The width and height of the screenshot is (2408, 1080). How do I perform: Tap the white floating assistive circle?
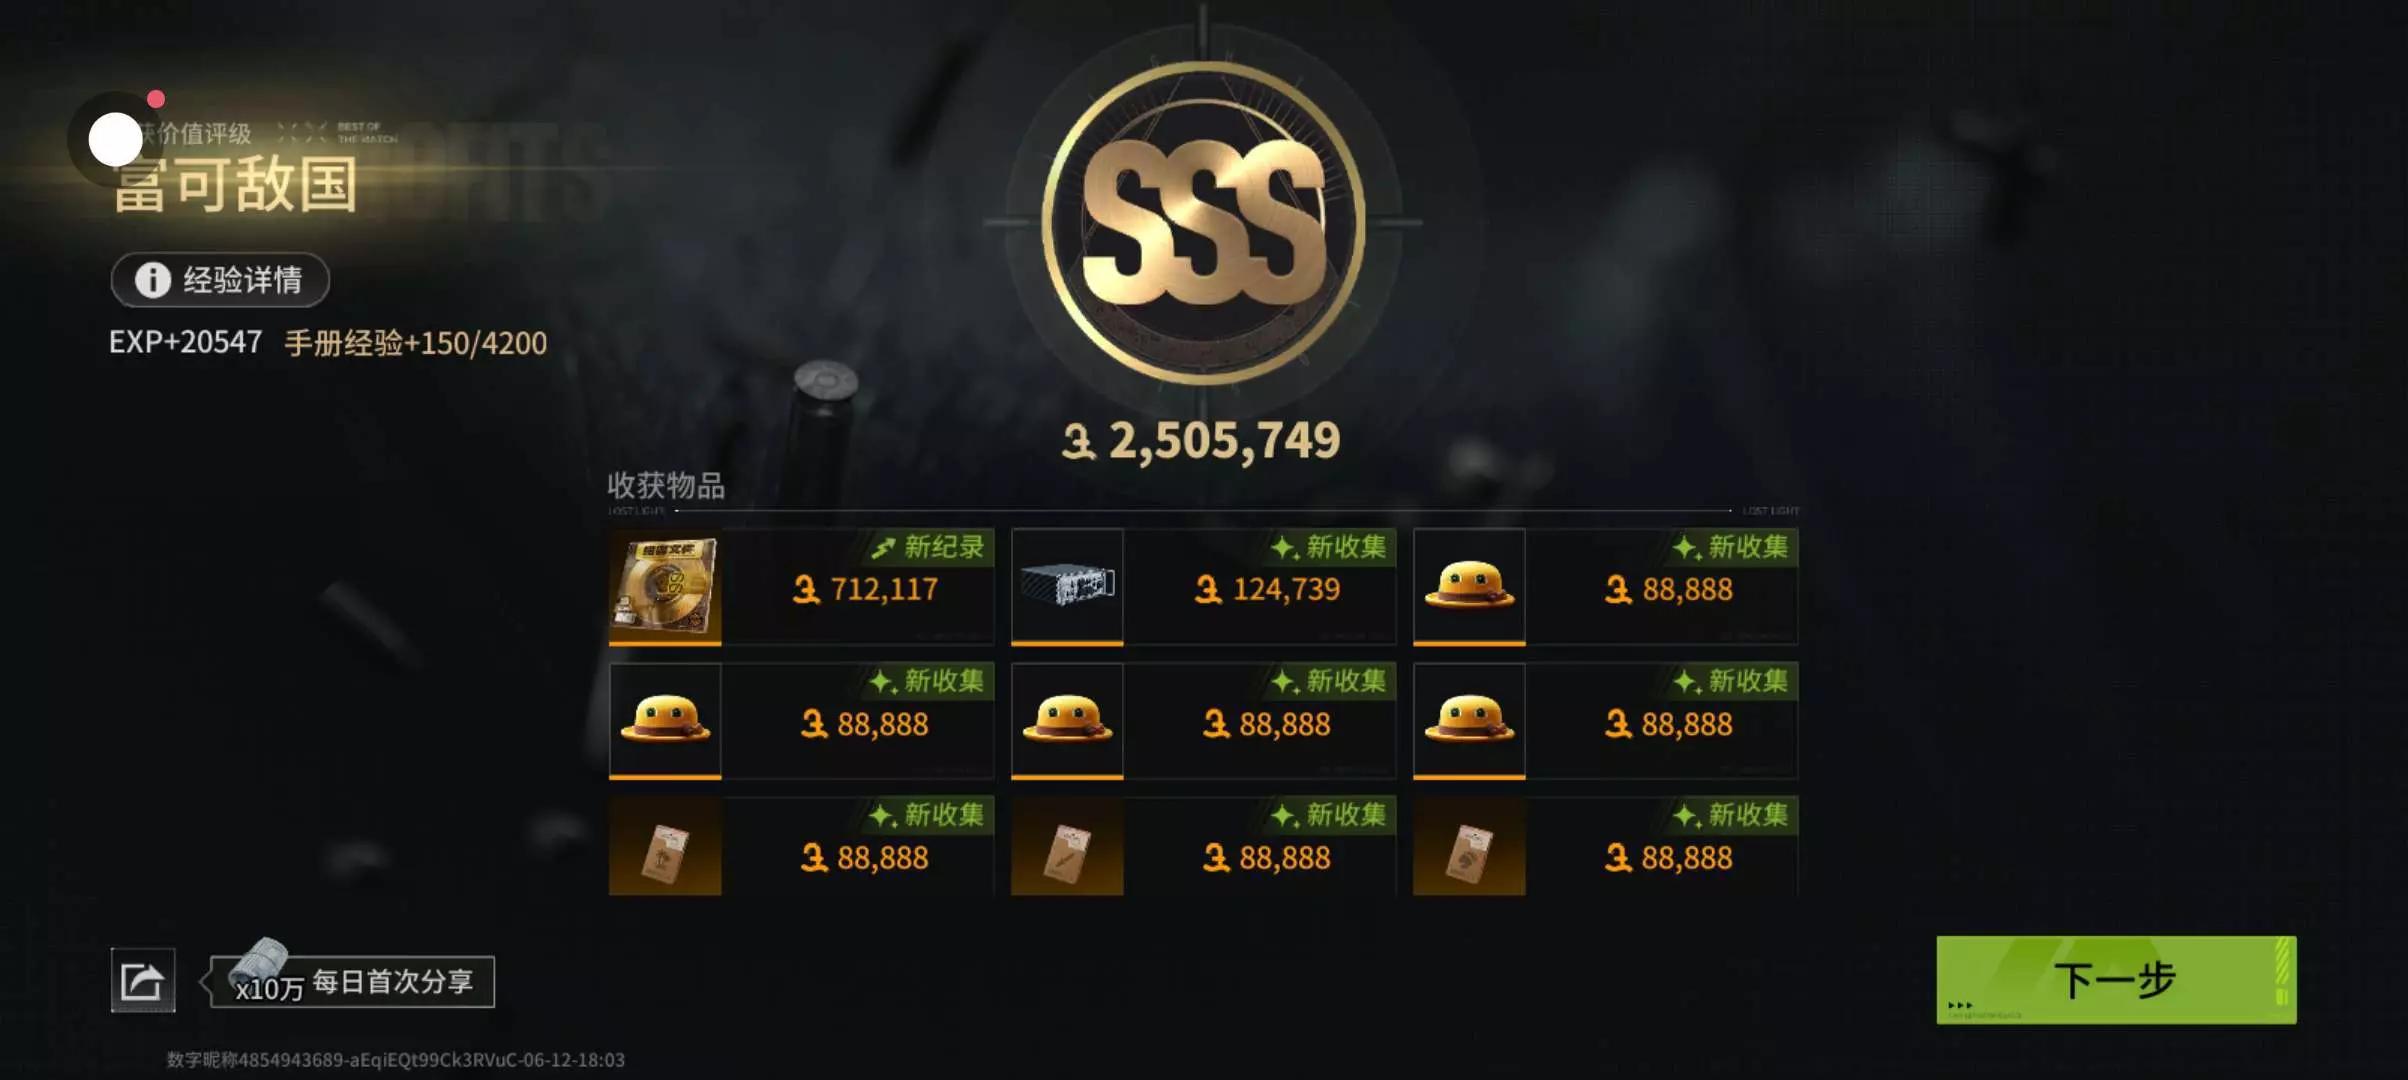(x=115, y=139)
